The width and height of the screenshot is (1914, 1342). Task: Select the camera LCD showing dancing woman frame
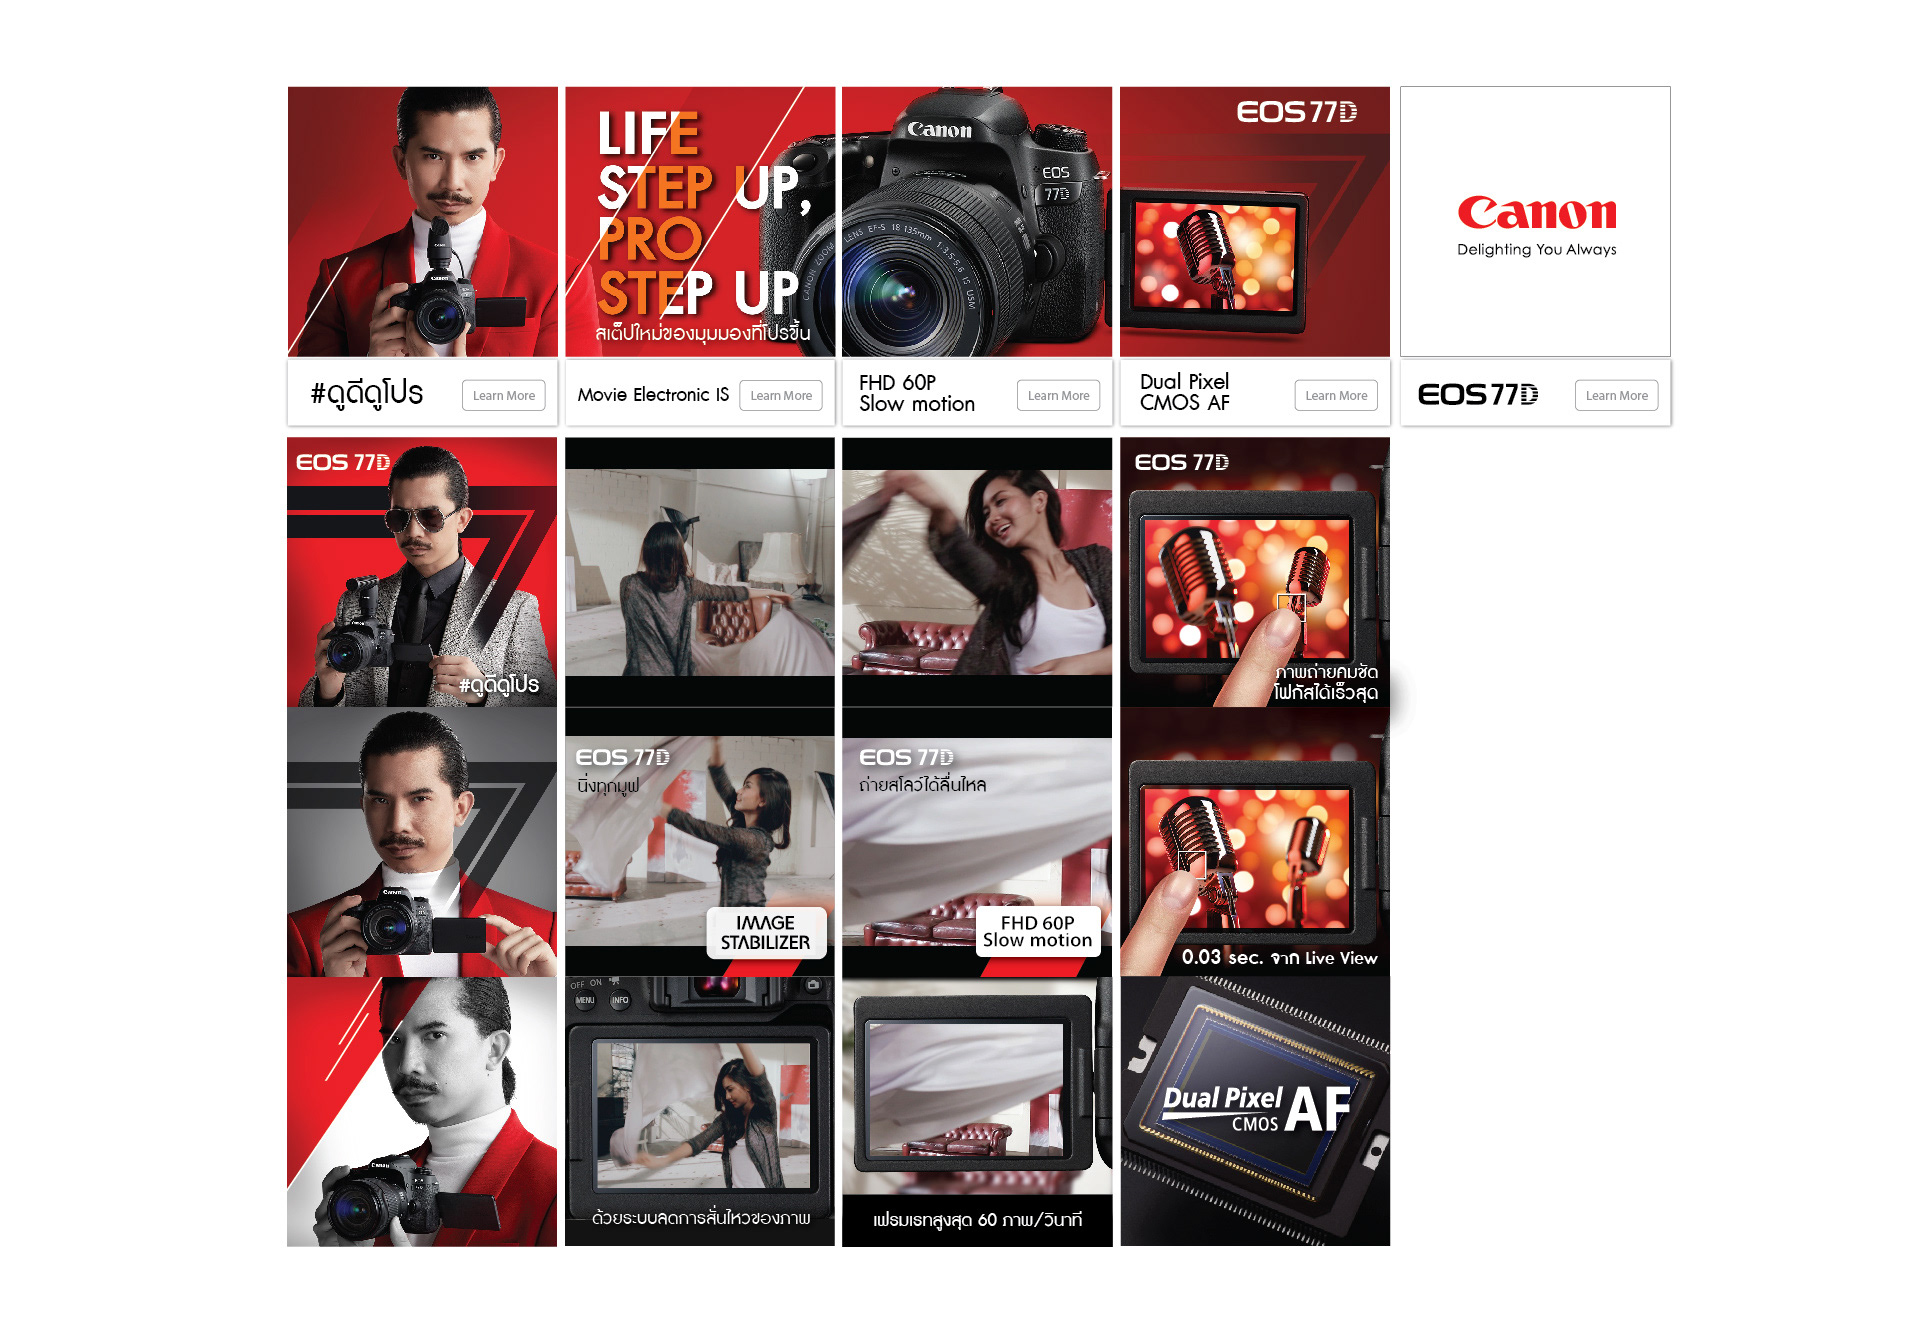[x=700, y=1111]
